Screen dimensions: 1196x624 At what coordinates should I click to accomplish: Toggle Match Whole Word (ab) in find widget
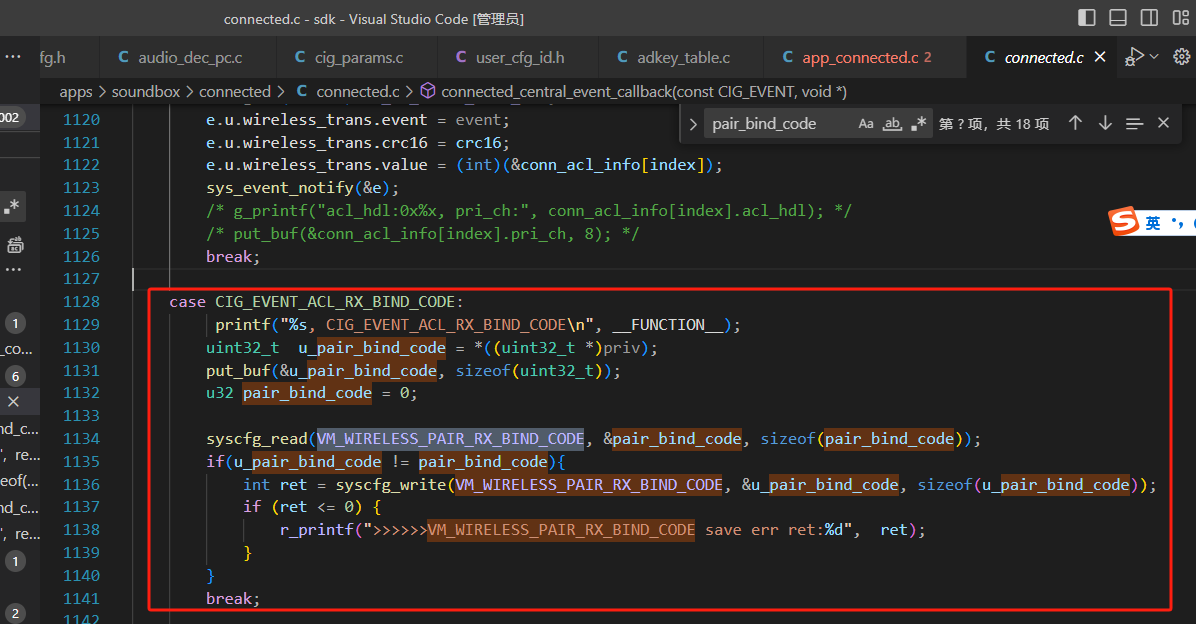892,124
